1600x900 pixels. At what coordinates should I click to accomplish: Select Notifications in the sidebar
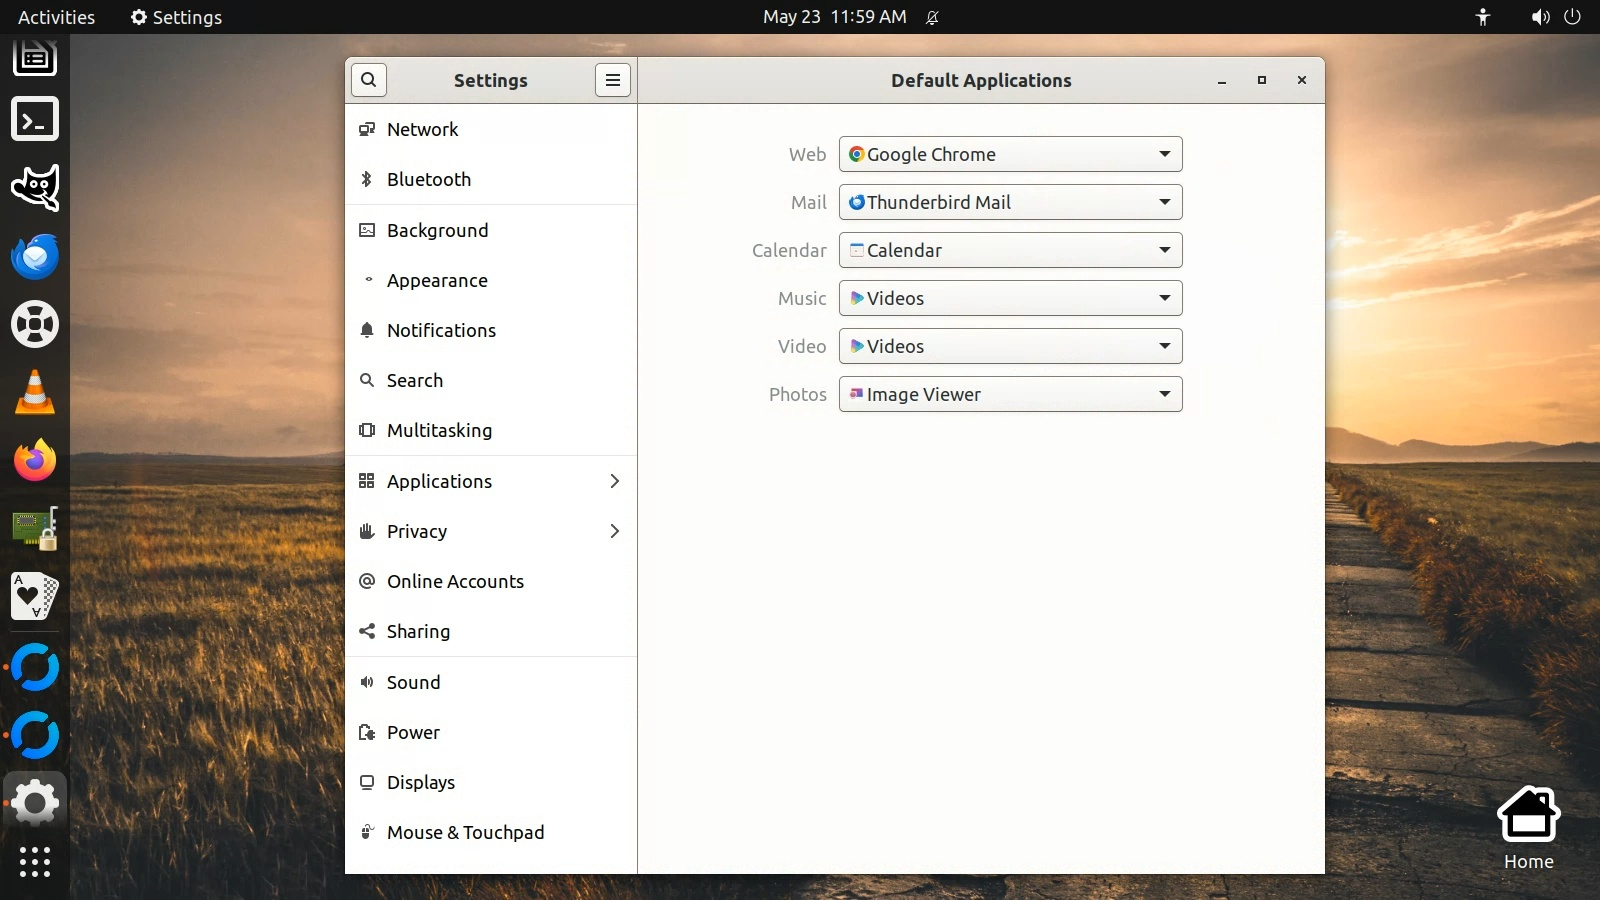click(x=441, y=331)
